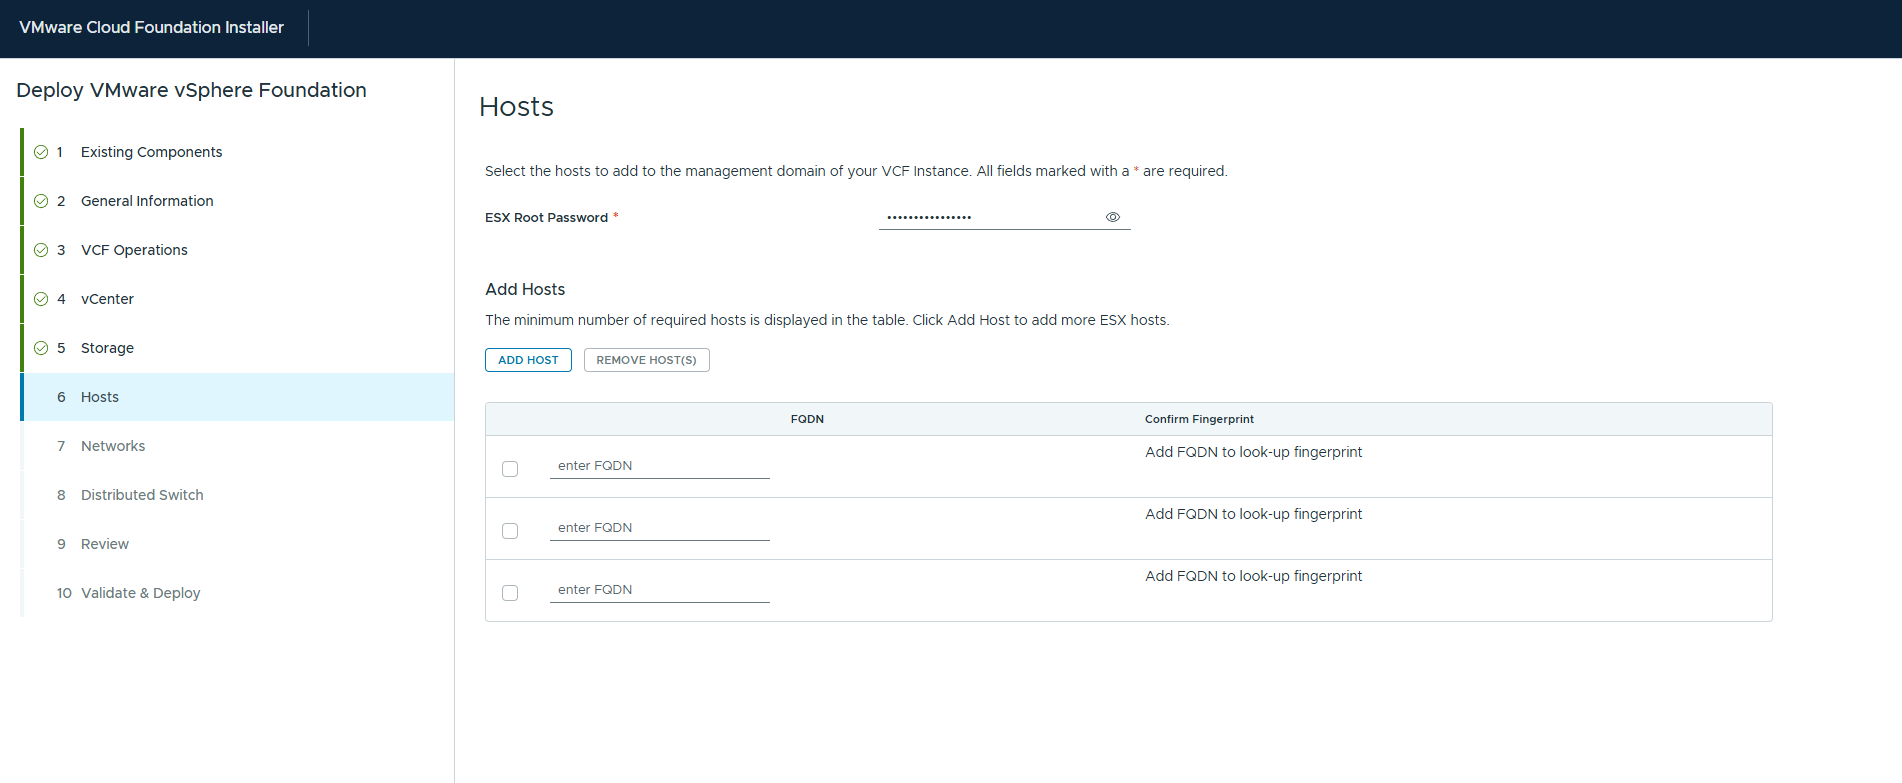
Task: Select the first host row checkbox
Action: click(x=510, y=469)
